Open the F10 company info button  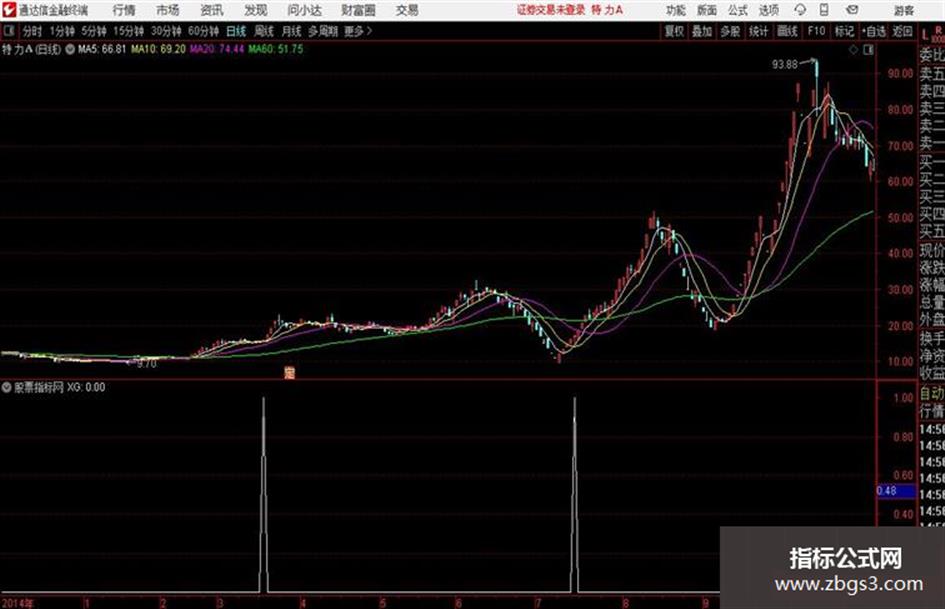pyautogui.click(x=816, y=31)
